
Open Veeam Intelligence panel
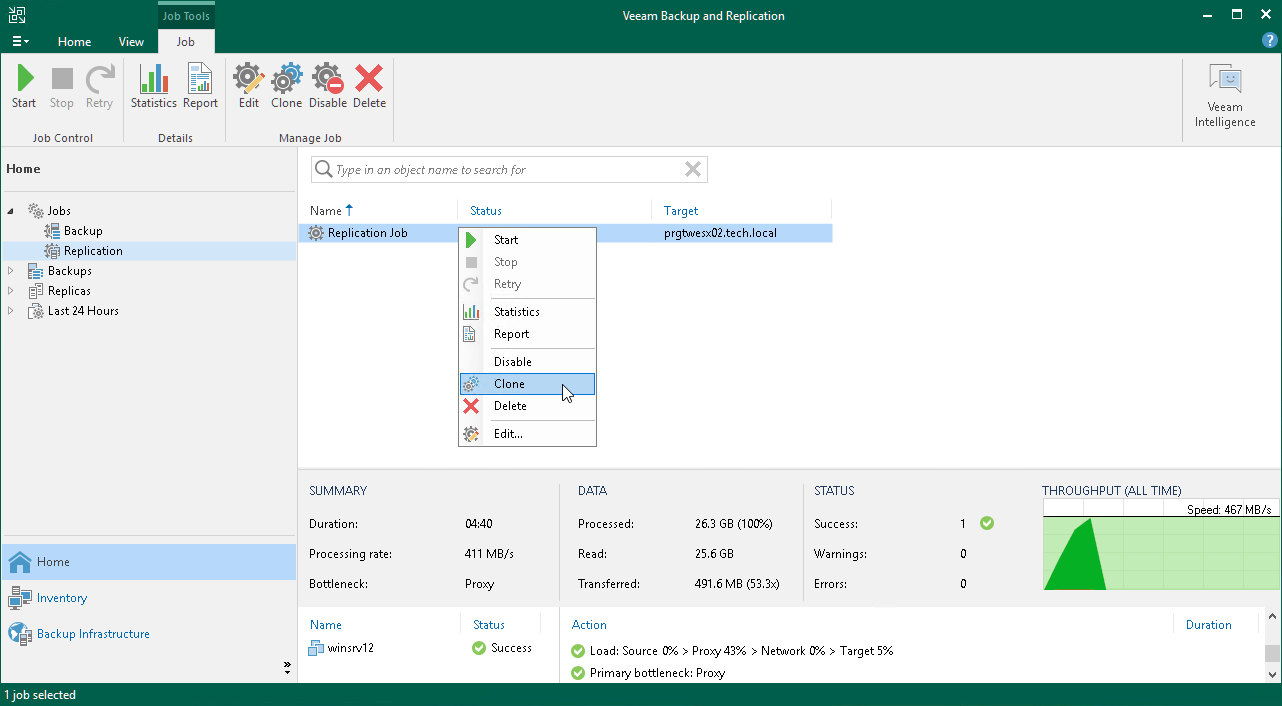[x=1225, y=97]
